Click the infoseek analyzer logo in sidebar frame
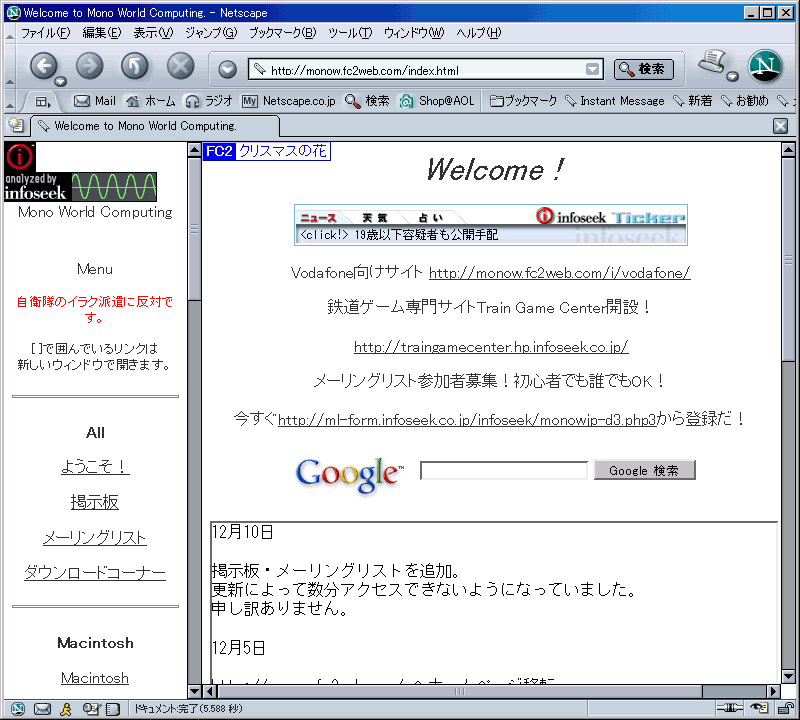 pos(81,171)
